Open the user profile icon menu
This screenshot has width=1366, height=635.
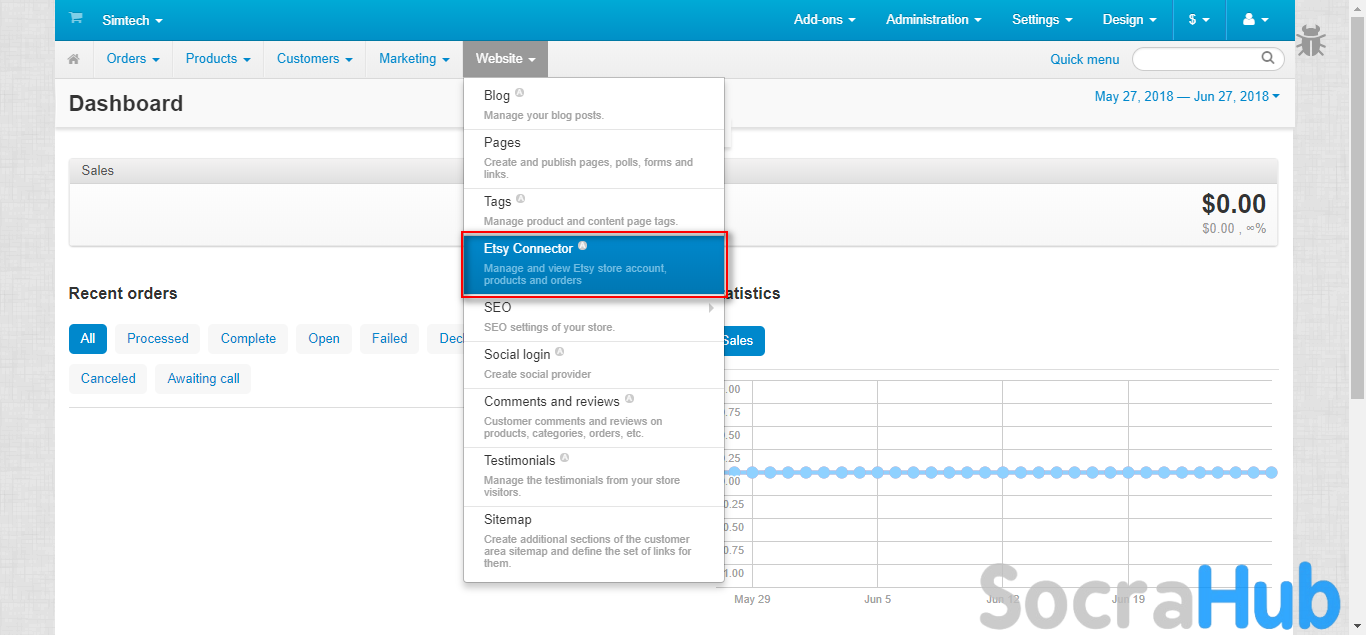coord(1254,20)
